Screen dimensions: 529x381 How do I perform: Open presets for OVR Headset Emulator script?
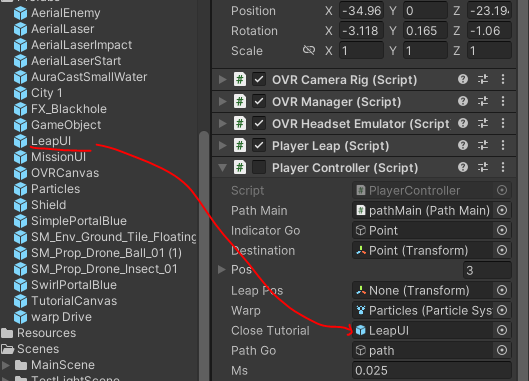pyautogui.click(x=483, y=123)
